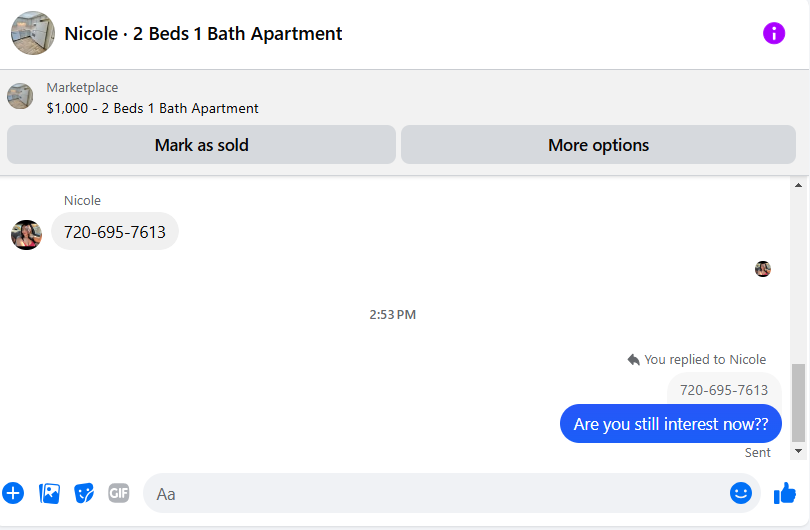Open the Marketplace listing small thumbnail
810x530 pixels.
[x=20, y=96]
